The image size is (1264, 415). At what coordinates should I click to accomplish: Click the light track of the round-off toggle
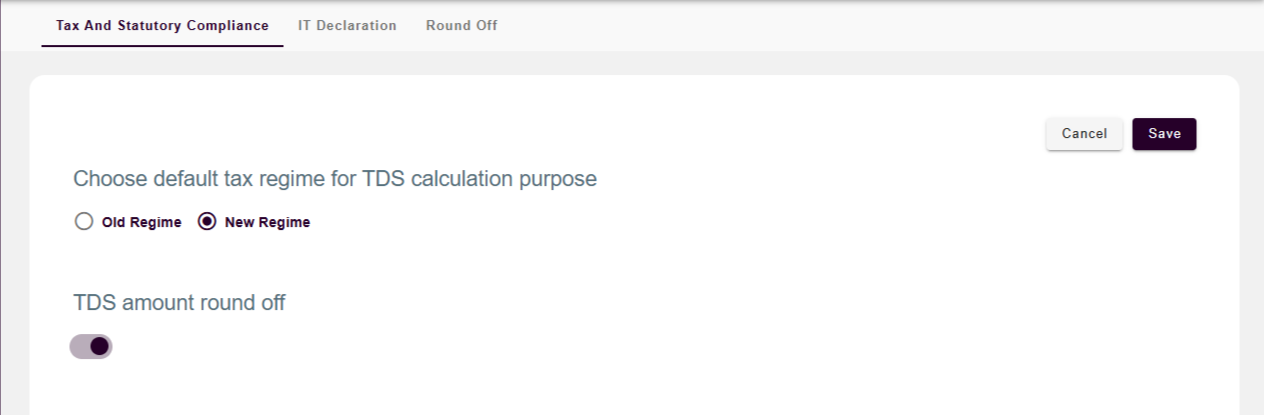coord(78,346)
